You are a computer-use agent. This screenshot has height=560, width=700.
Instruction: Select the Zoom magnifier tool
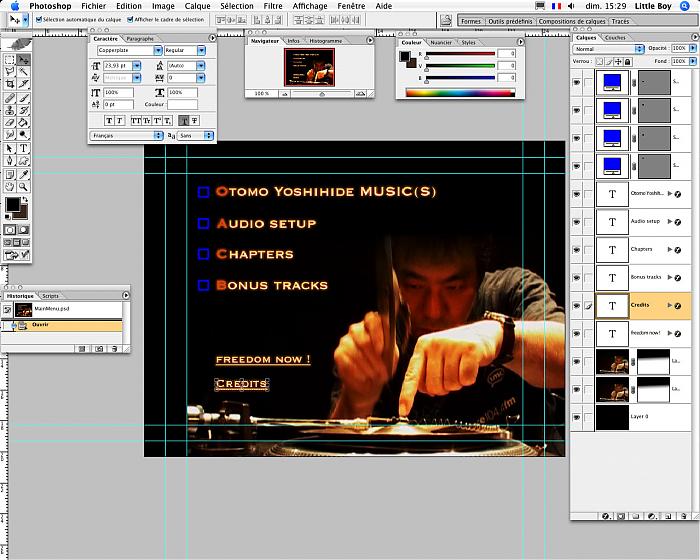[x=24, y=187]
